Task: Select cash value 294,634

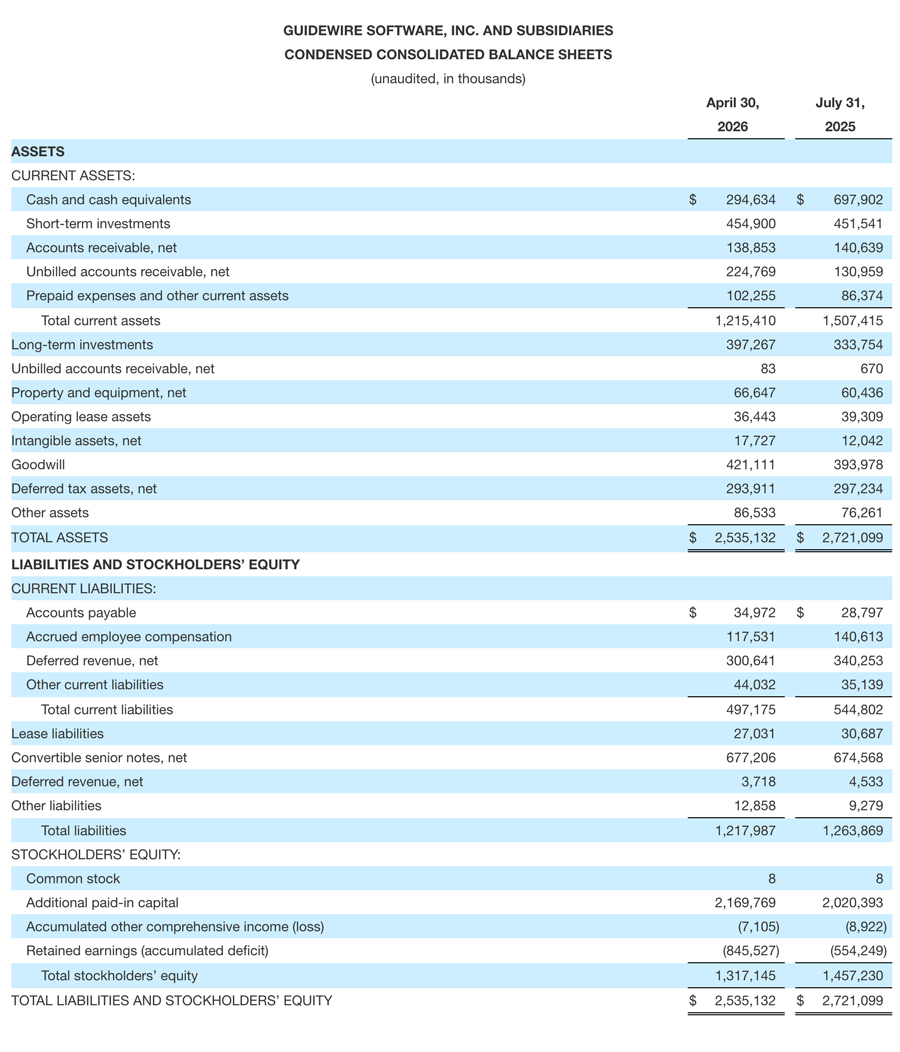Action: [750, 200]
